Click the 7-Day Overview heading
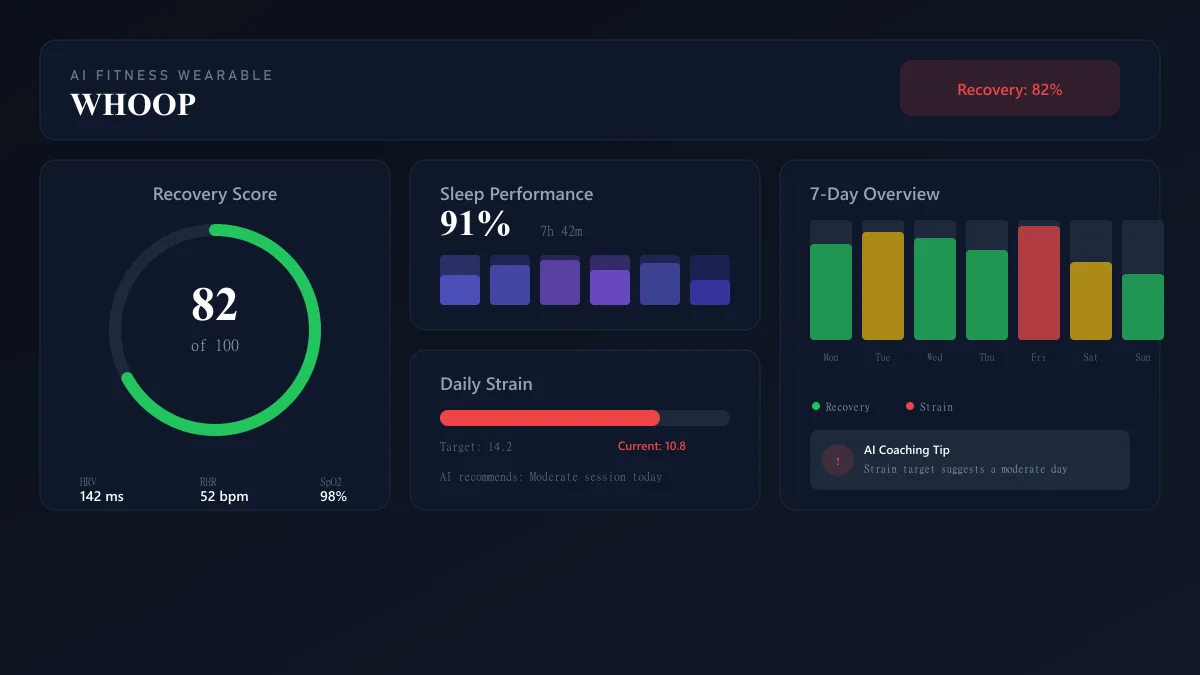 point(875,194)
